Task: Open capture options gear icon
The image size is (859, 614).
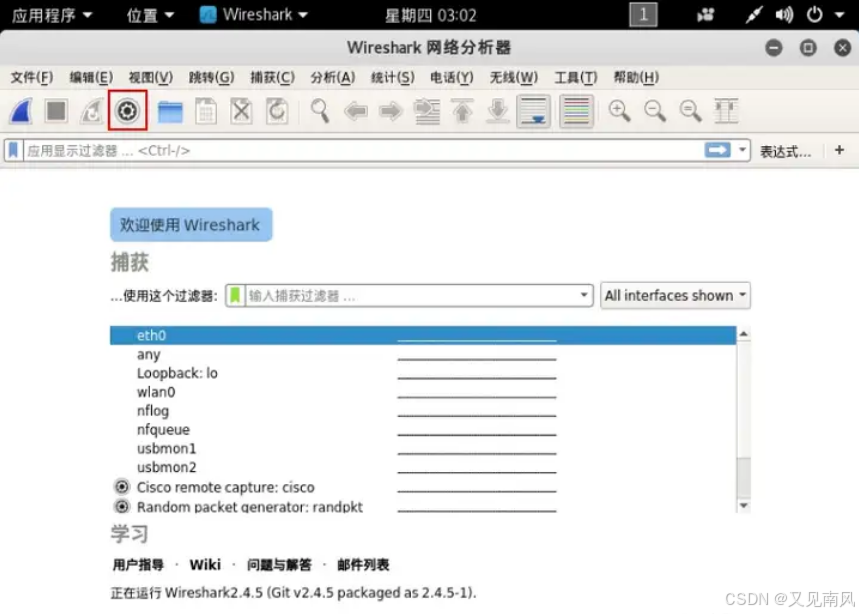Action: 128,111
